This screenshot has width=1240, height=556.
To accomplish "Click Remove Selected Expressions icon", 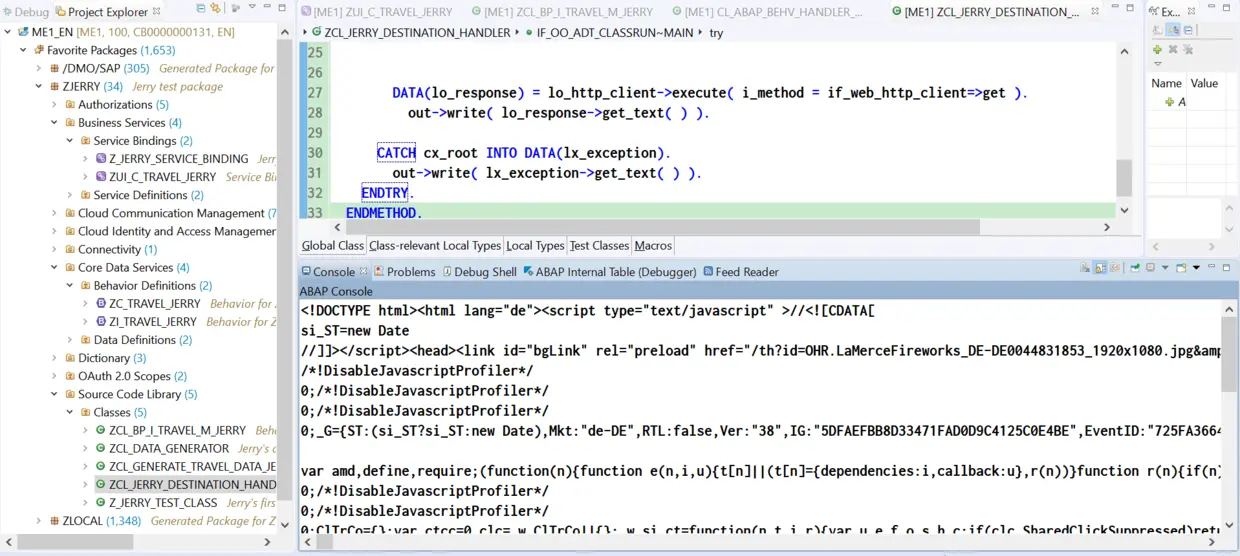I will point(1173,49).
